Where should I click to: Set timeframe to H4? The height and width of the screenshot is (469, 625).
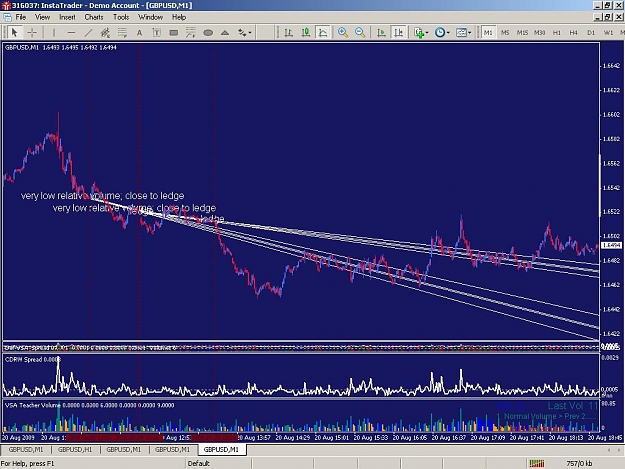(574, 32)
